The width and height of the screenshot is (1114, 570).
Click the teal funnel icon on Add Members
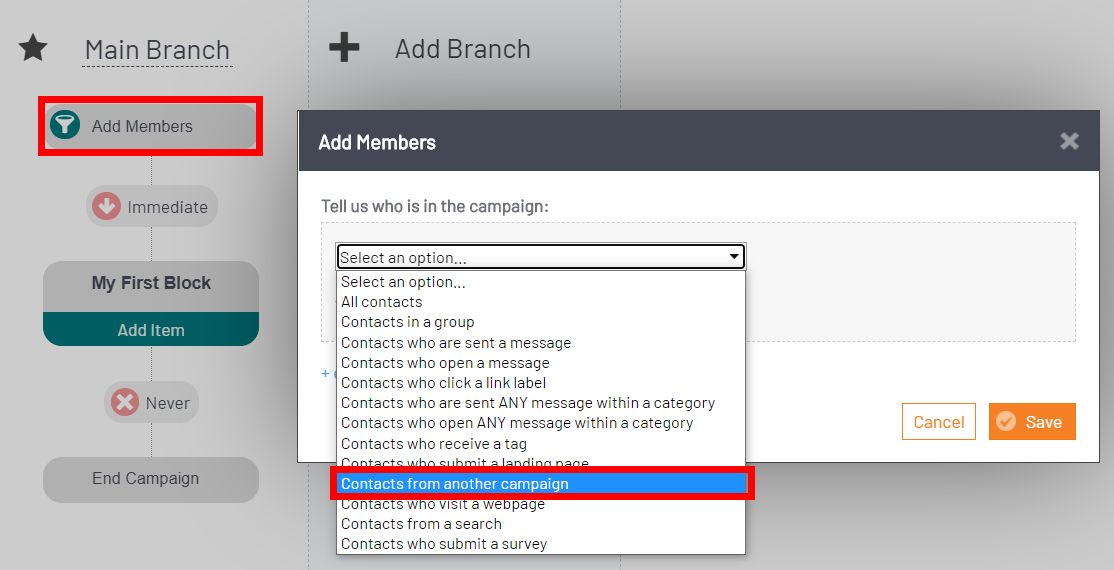(x=65, y=125)
